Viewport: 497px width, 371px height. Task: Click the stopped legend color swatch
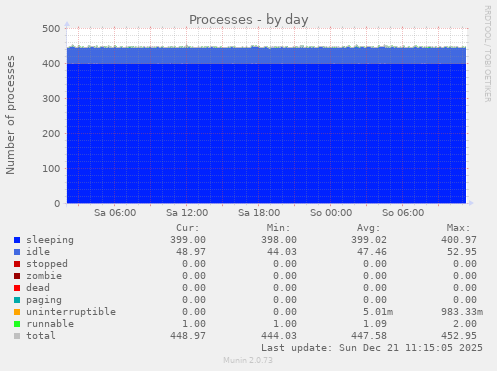pyautogui.click(x=17, y=264)
